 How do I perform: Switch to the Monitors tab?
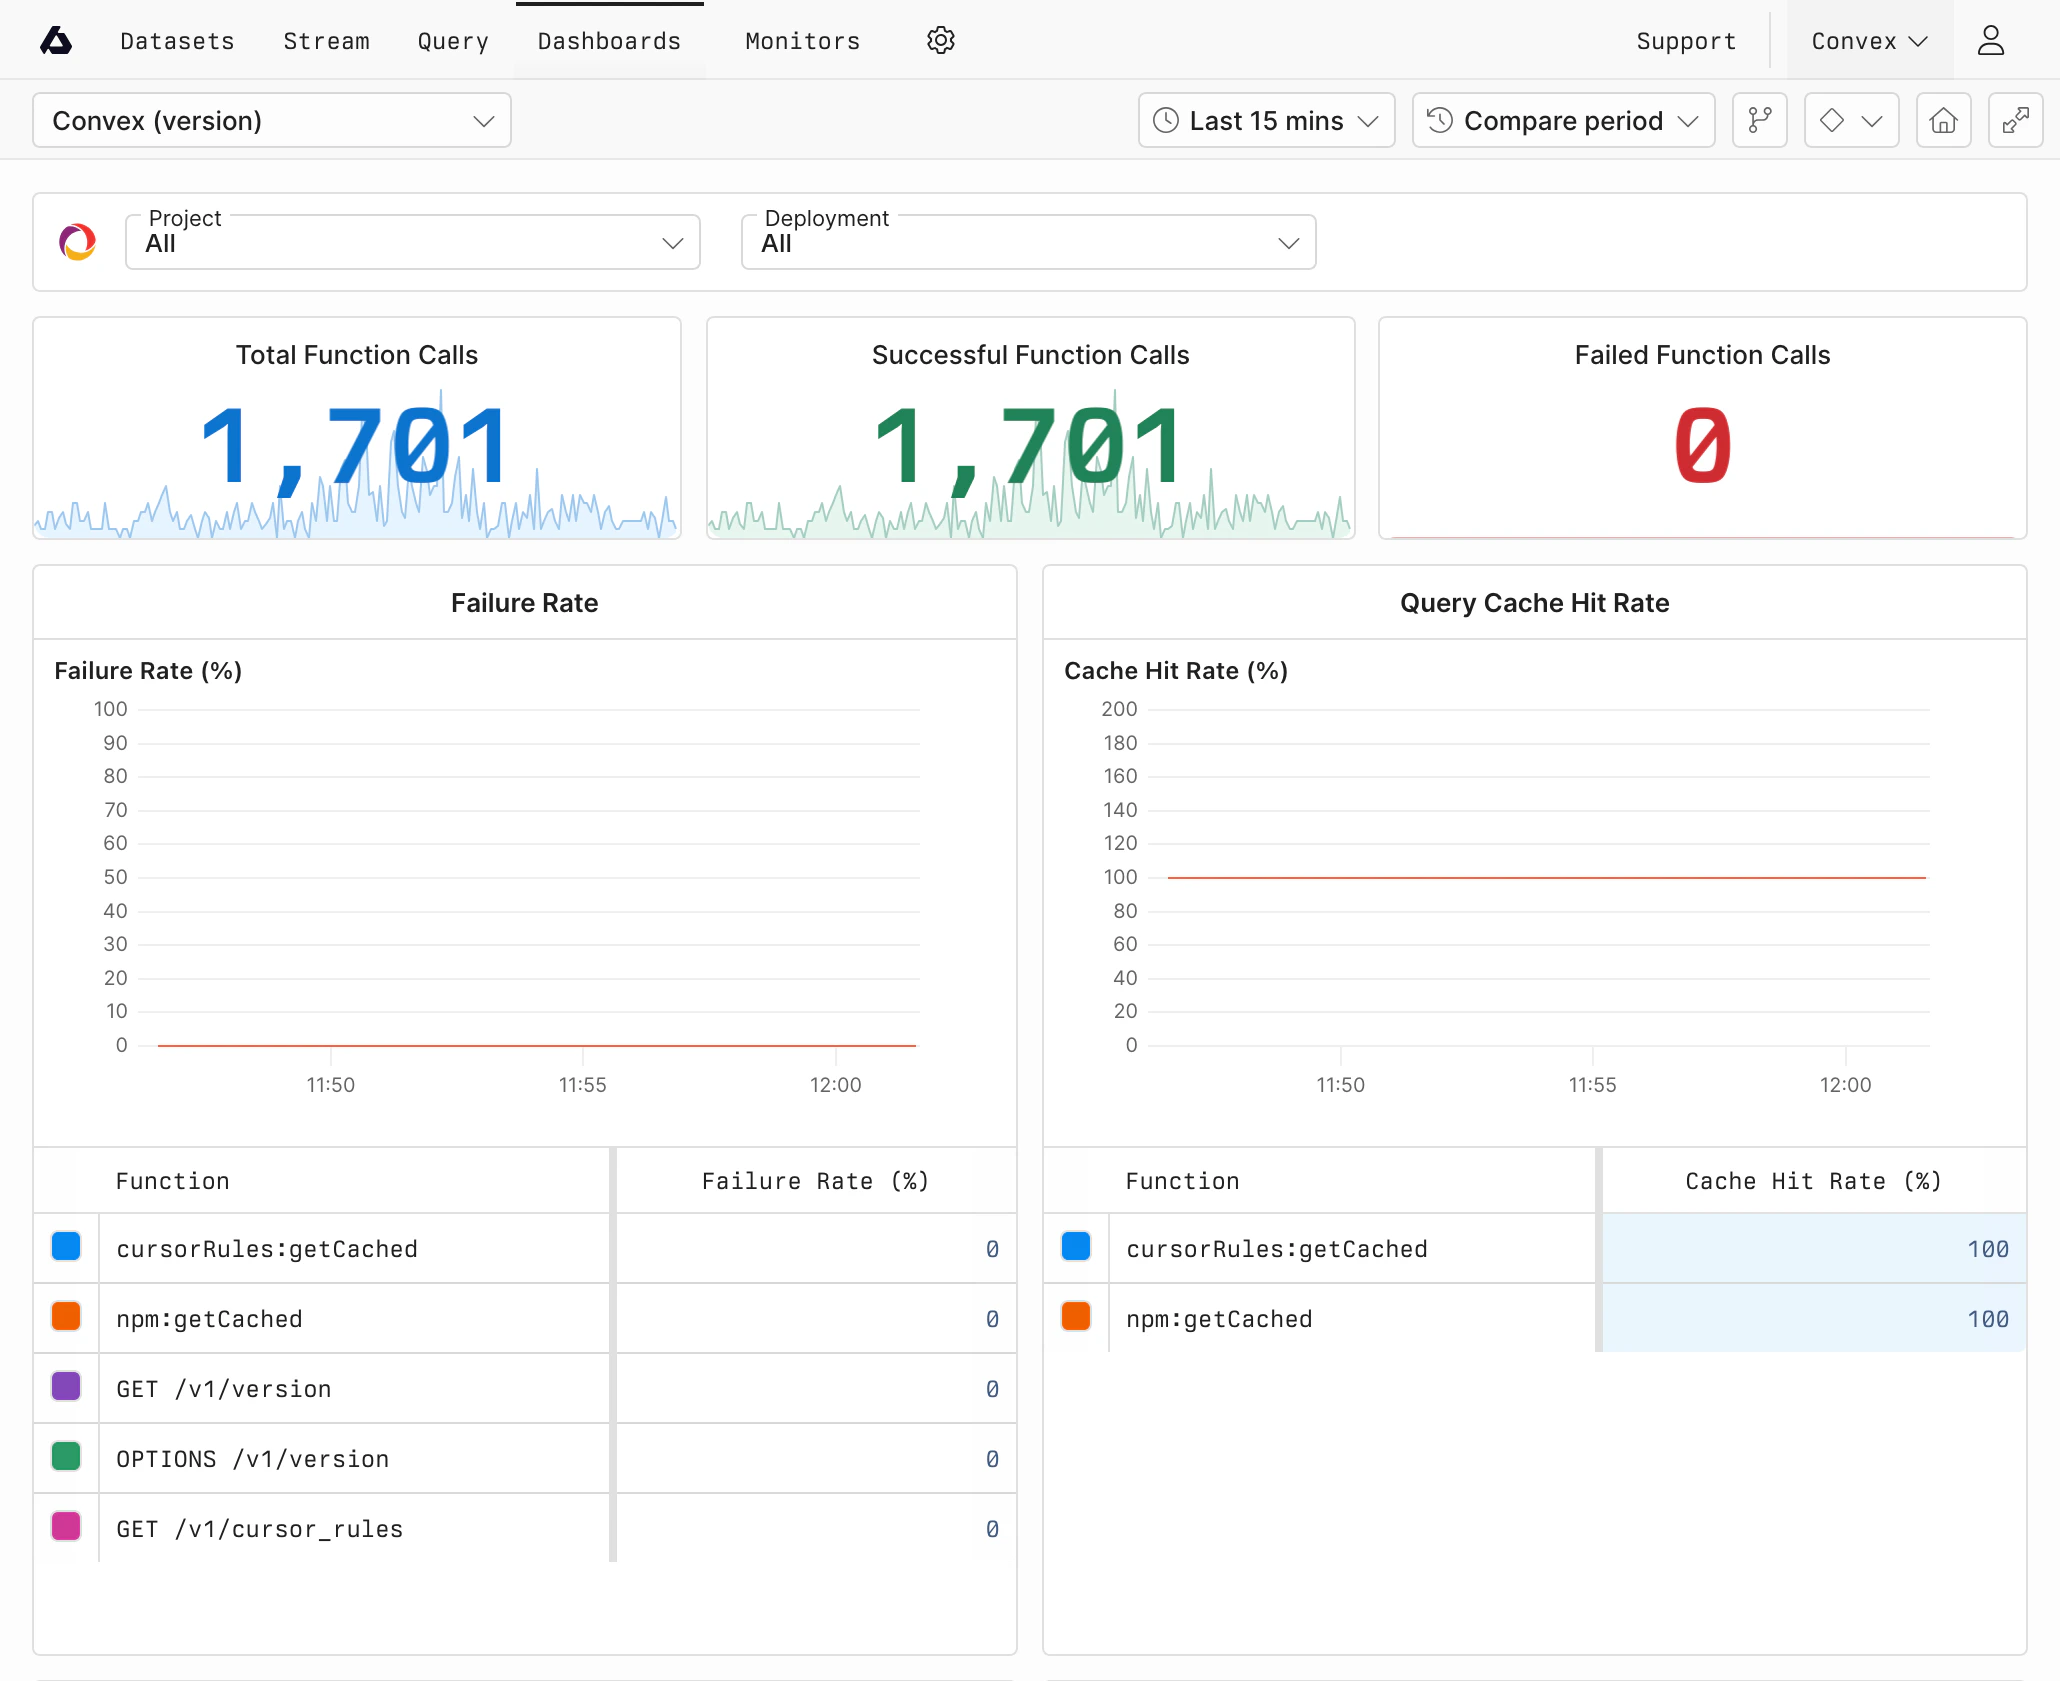coord(801,40)
